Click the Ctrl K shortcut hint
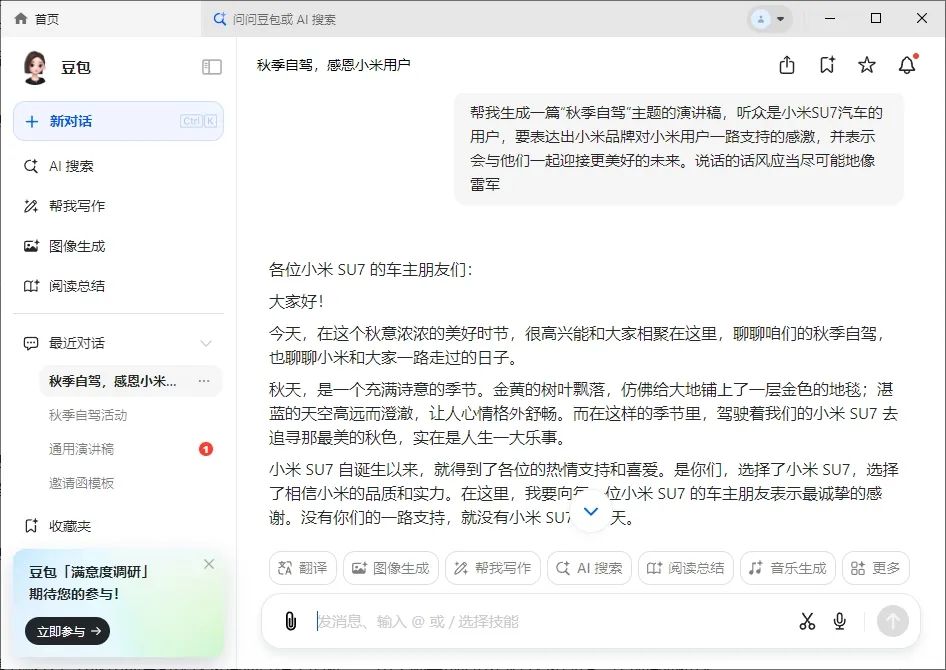Image resolution: width=946 pixels, height=670 pixels. 198,121
